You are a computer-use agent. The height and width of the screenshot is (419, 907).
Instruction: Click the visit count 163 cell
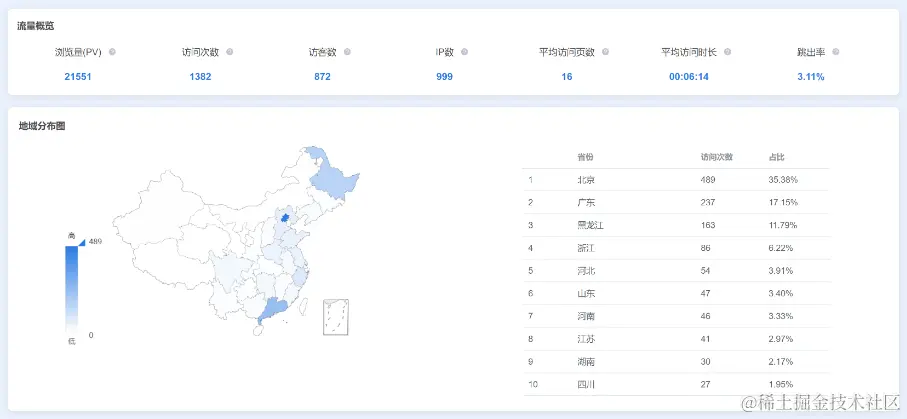tap(708, 225)
